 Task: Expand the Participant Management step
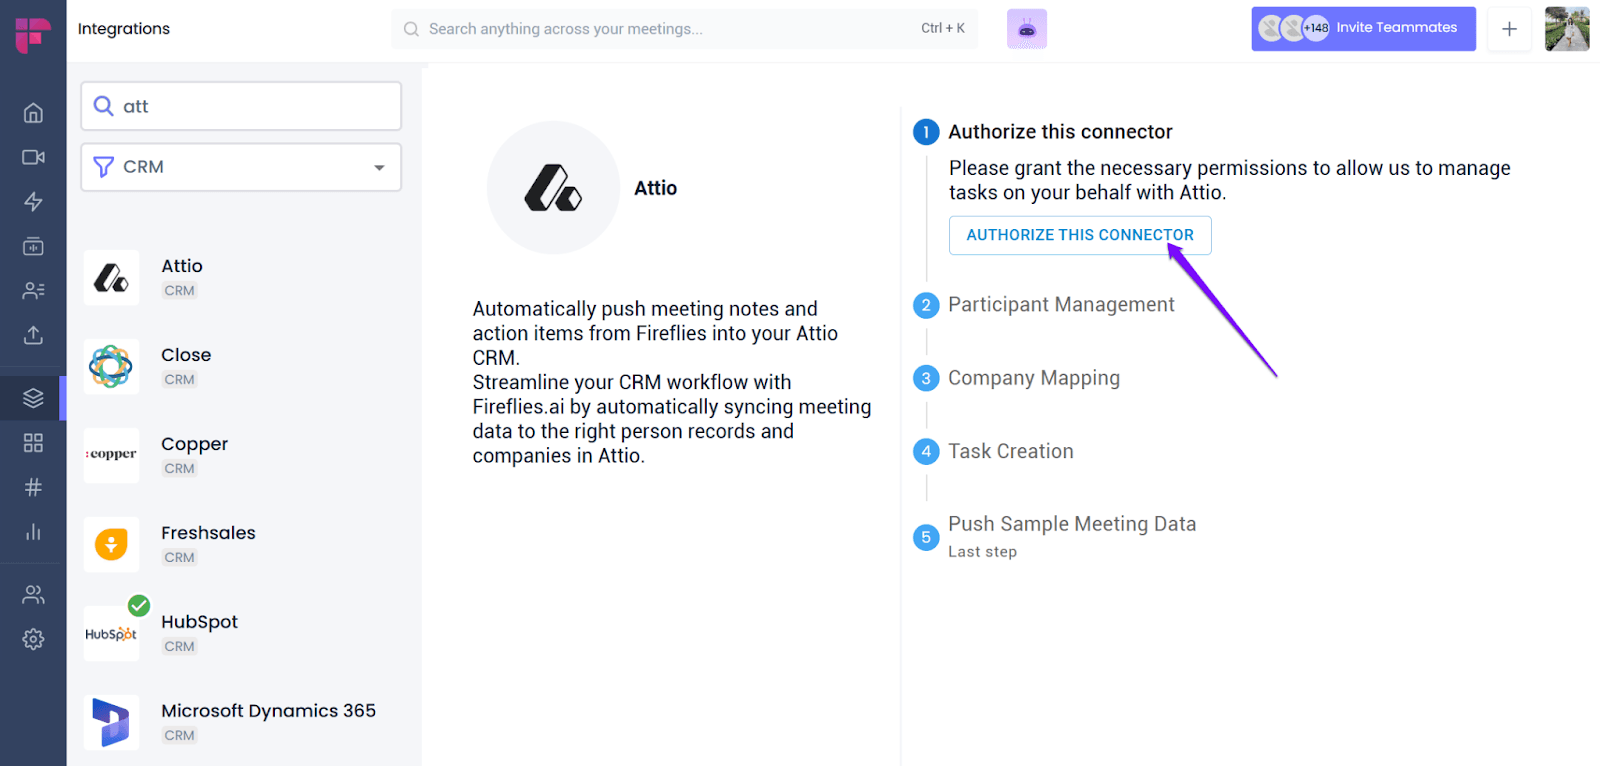[1061, 305]
